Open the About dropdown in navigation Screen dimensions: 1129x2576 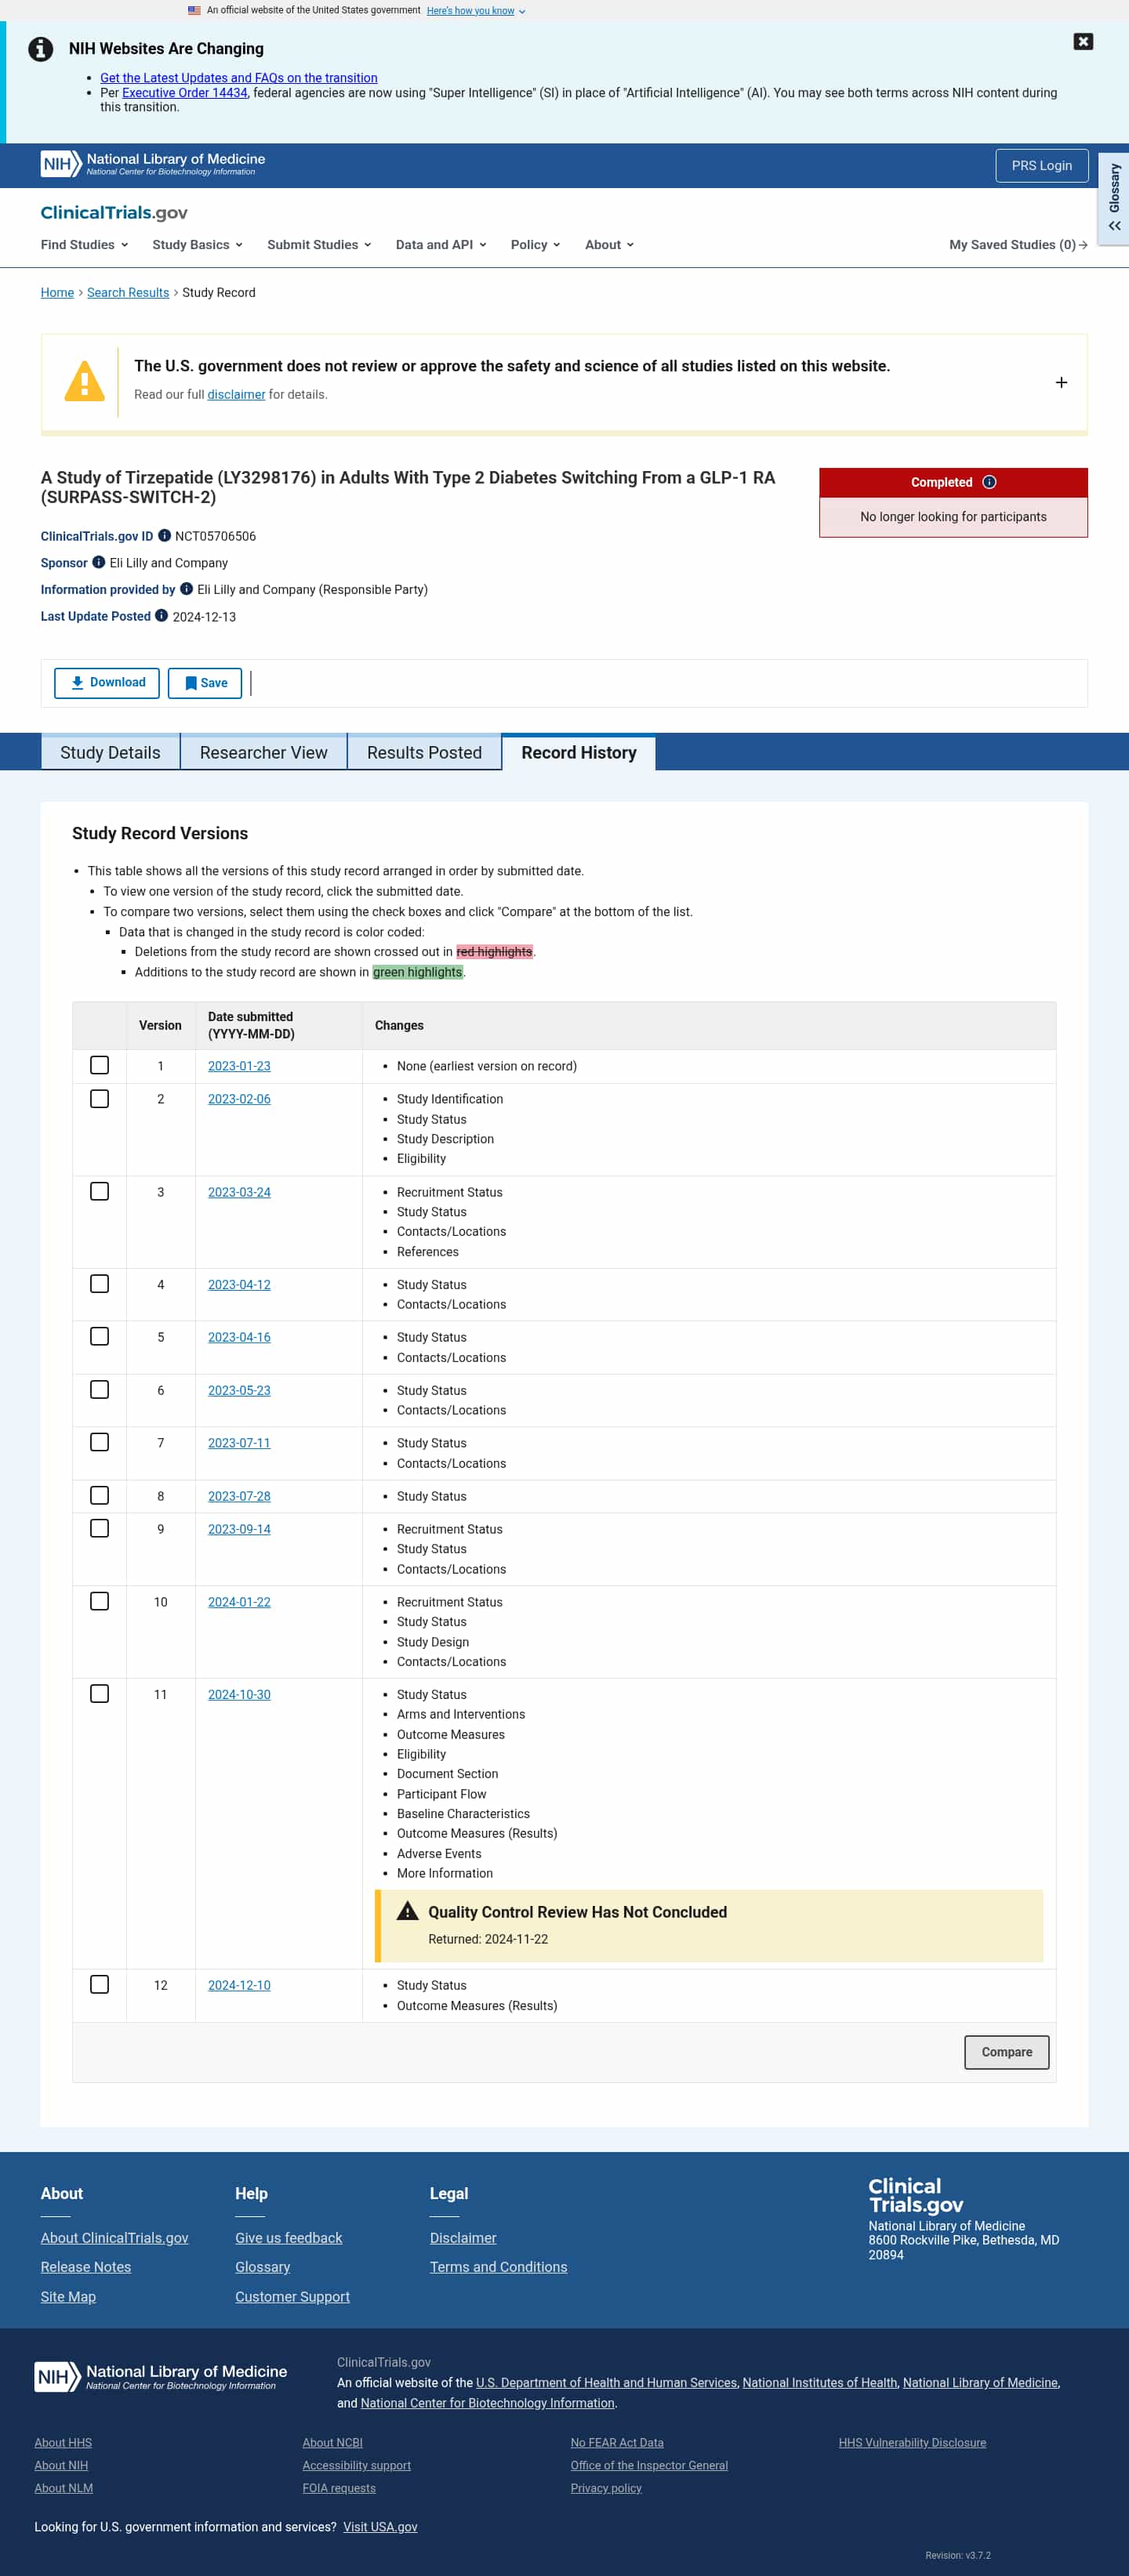[609, 245]
